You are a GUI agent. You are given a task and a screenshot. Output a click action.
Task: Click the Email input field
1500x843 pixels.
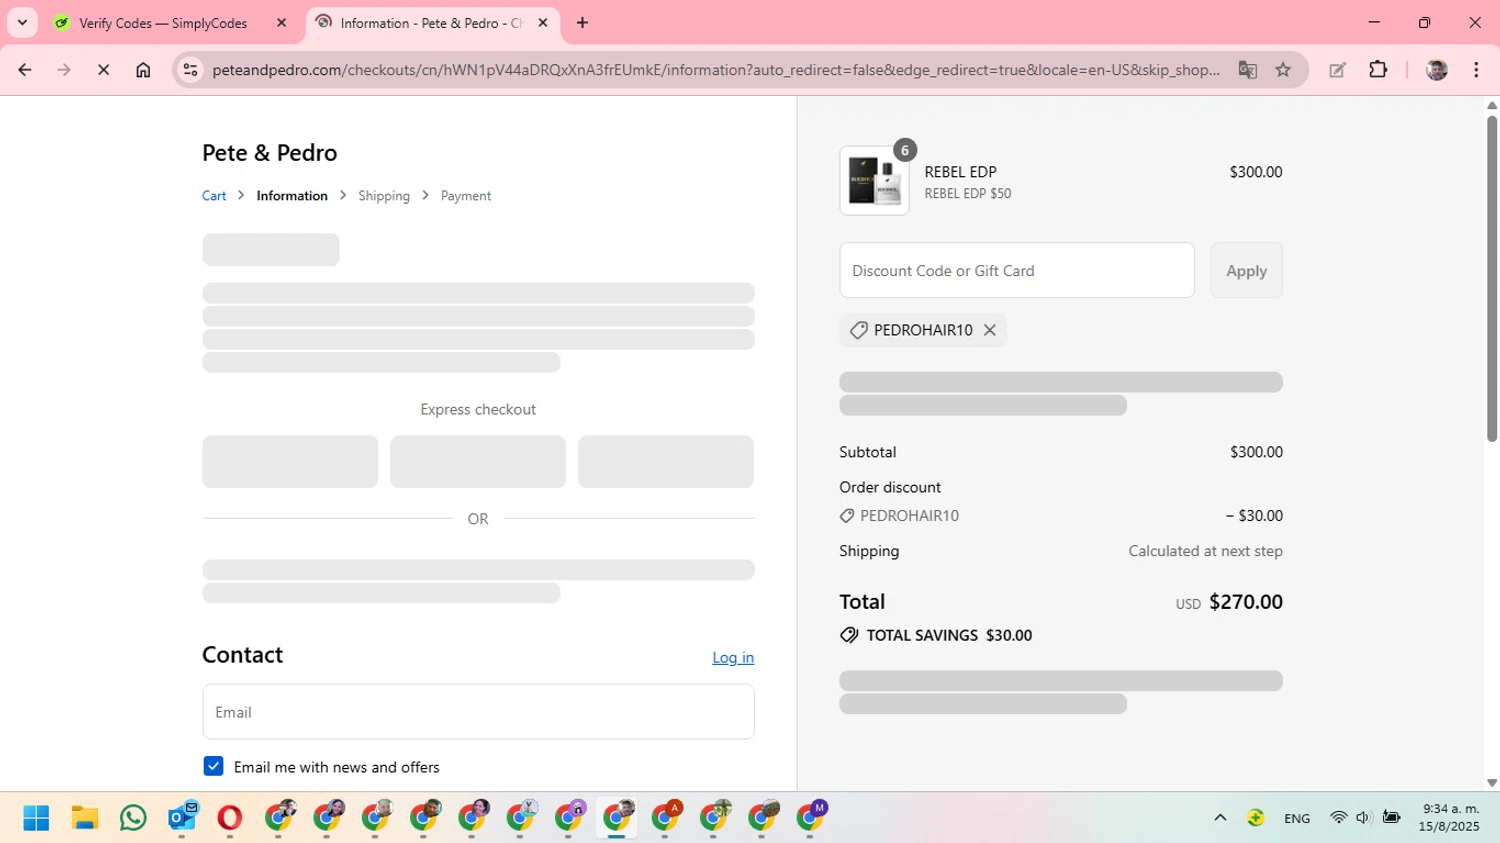478,712
